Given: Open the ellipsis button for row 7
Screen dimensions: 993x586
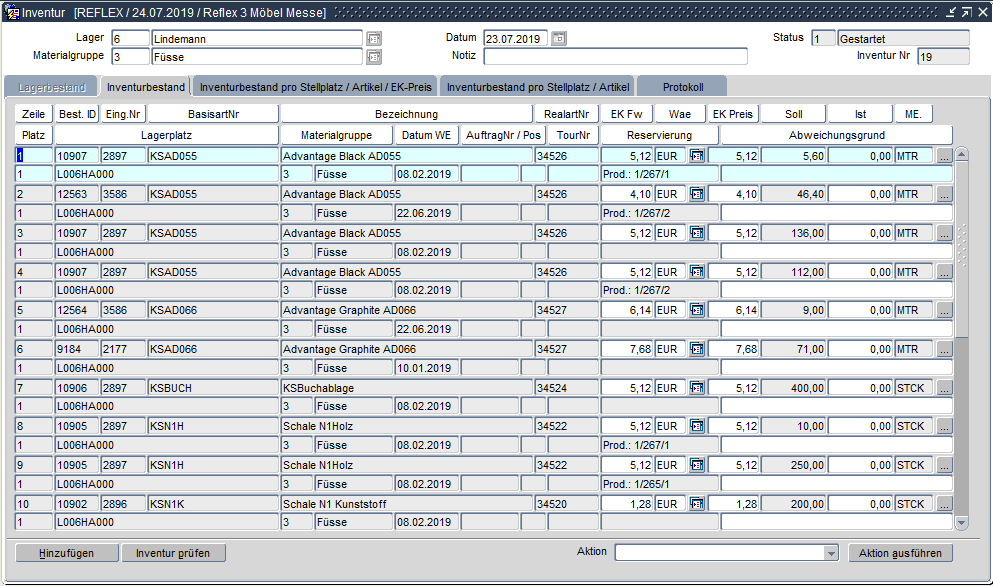Looking at the screenshot, I should (x=945, y=388).
